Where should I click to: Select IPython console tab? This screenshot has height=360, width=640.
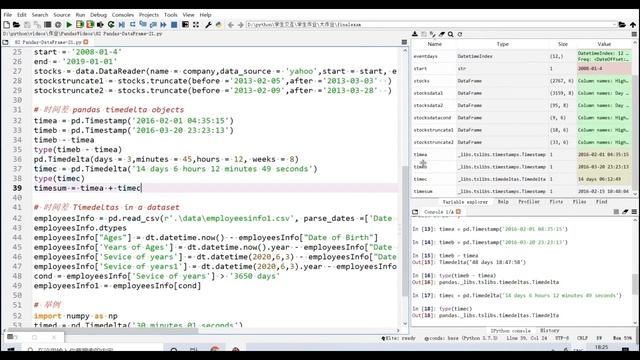click(x=510, y=331)
